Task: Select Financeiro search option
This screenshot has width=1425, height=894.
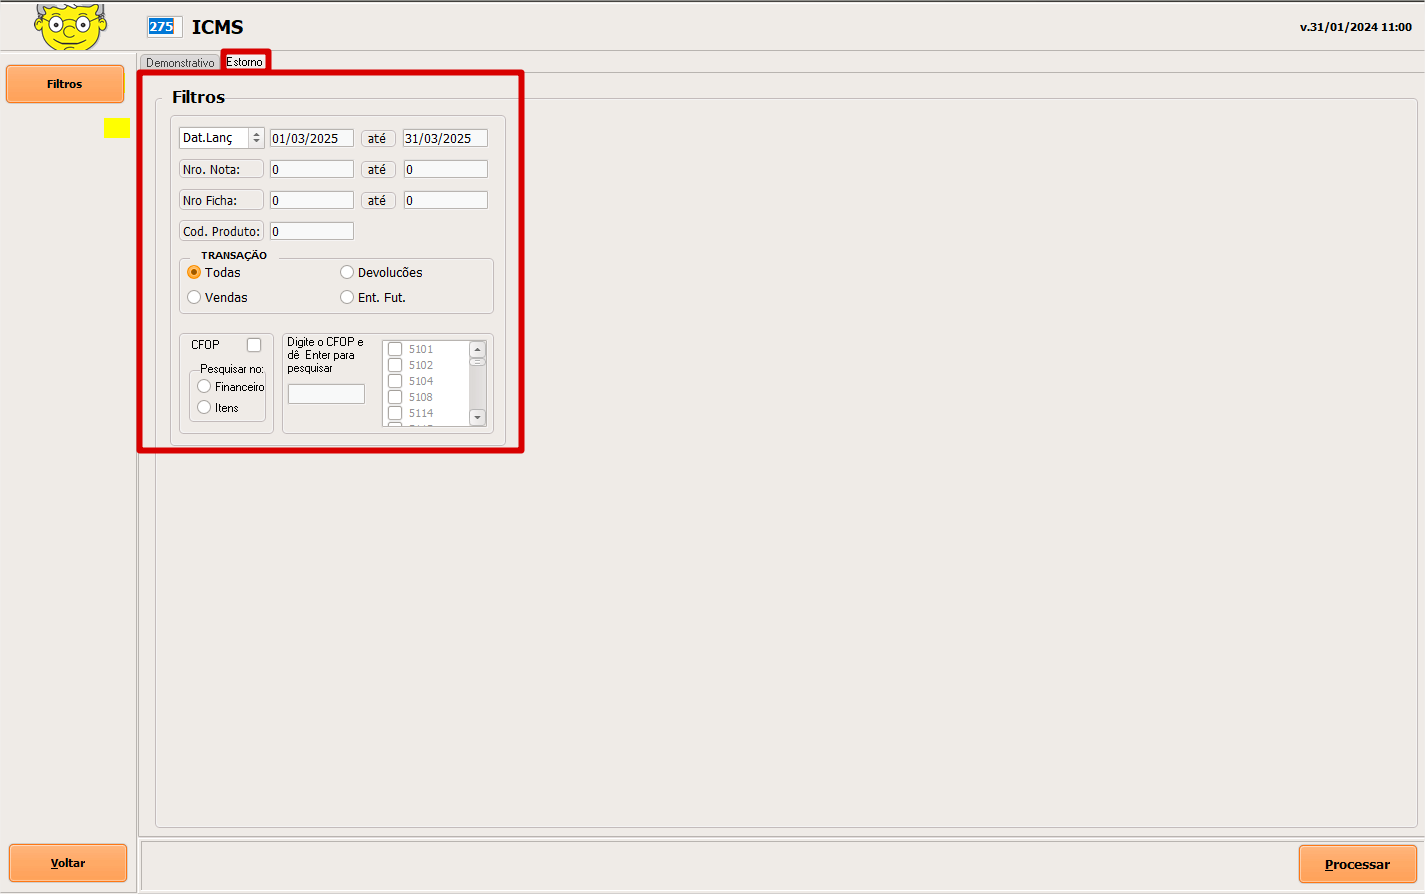Action: click(205, 386)
